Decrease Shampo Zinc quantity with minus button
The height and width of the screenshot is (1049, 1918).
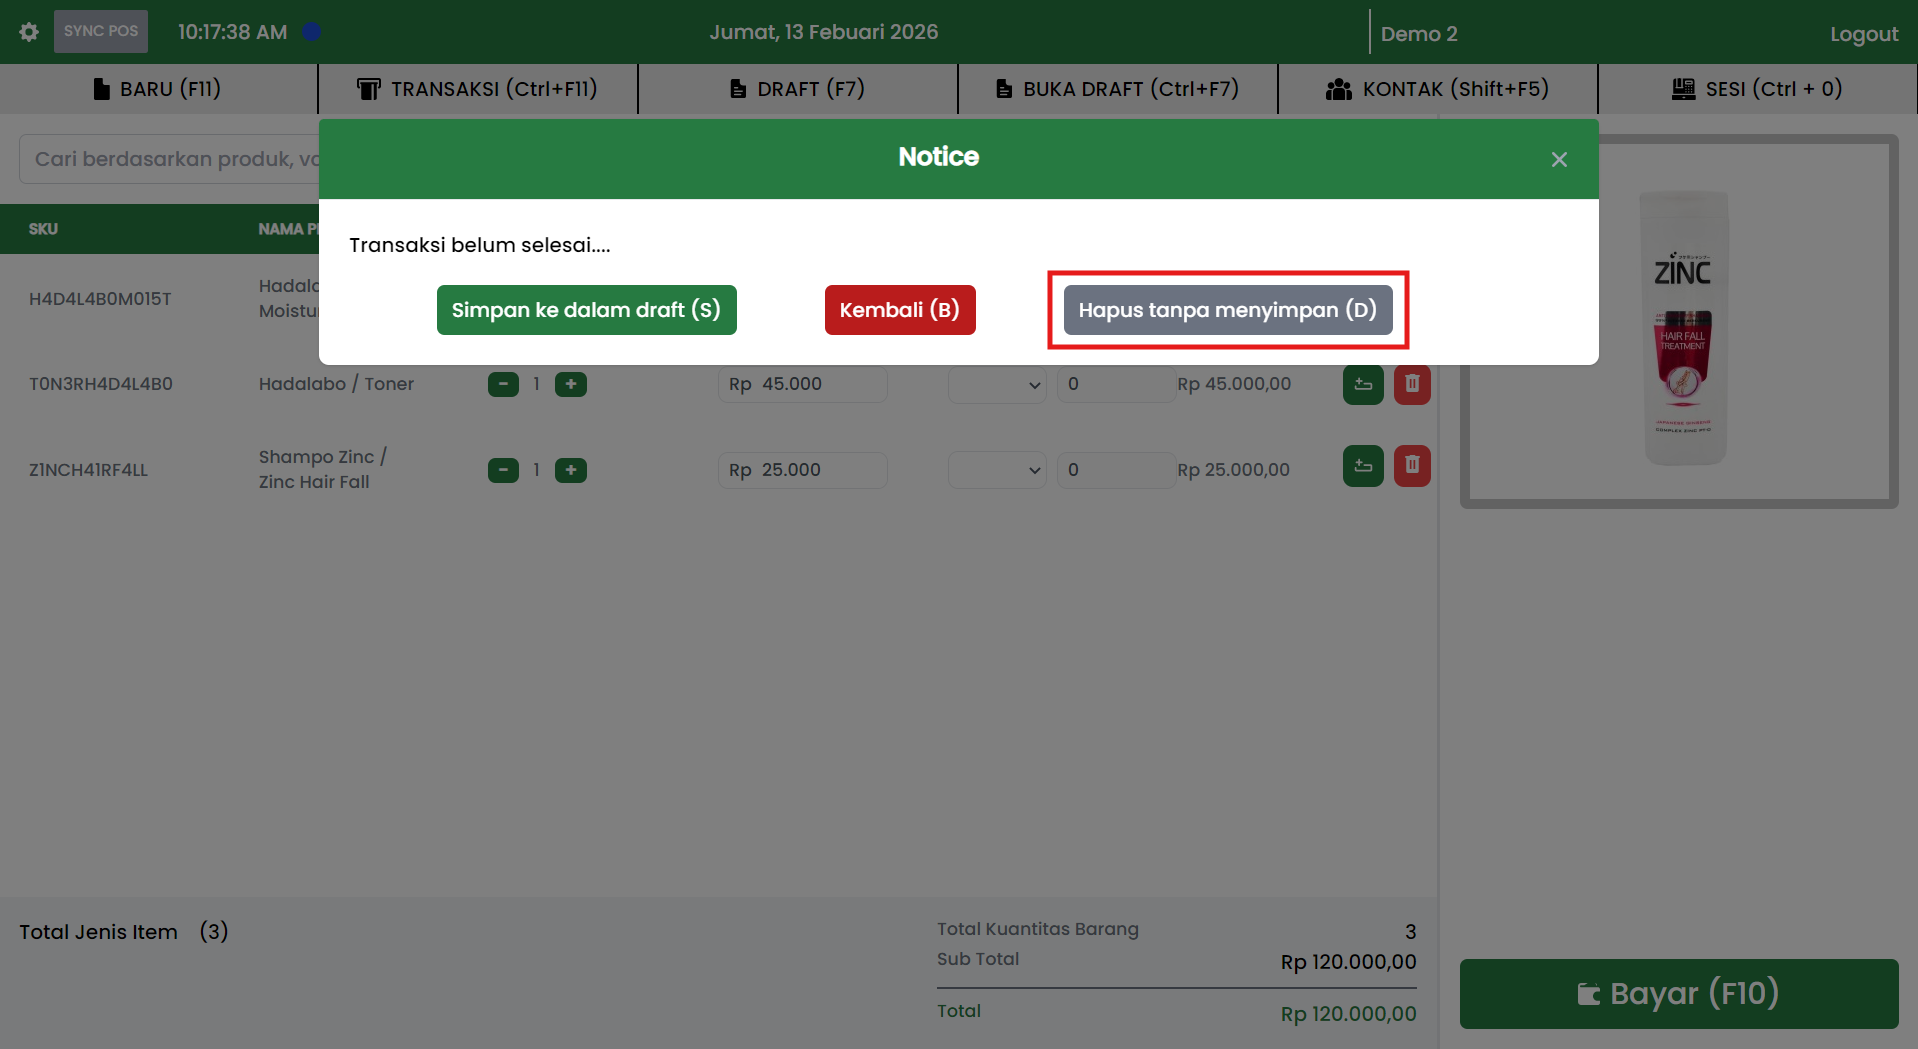click(x=503, y=470)
